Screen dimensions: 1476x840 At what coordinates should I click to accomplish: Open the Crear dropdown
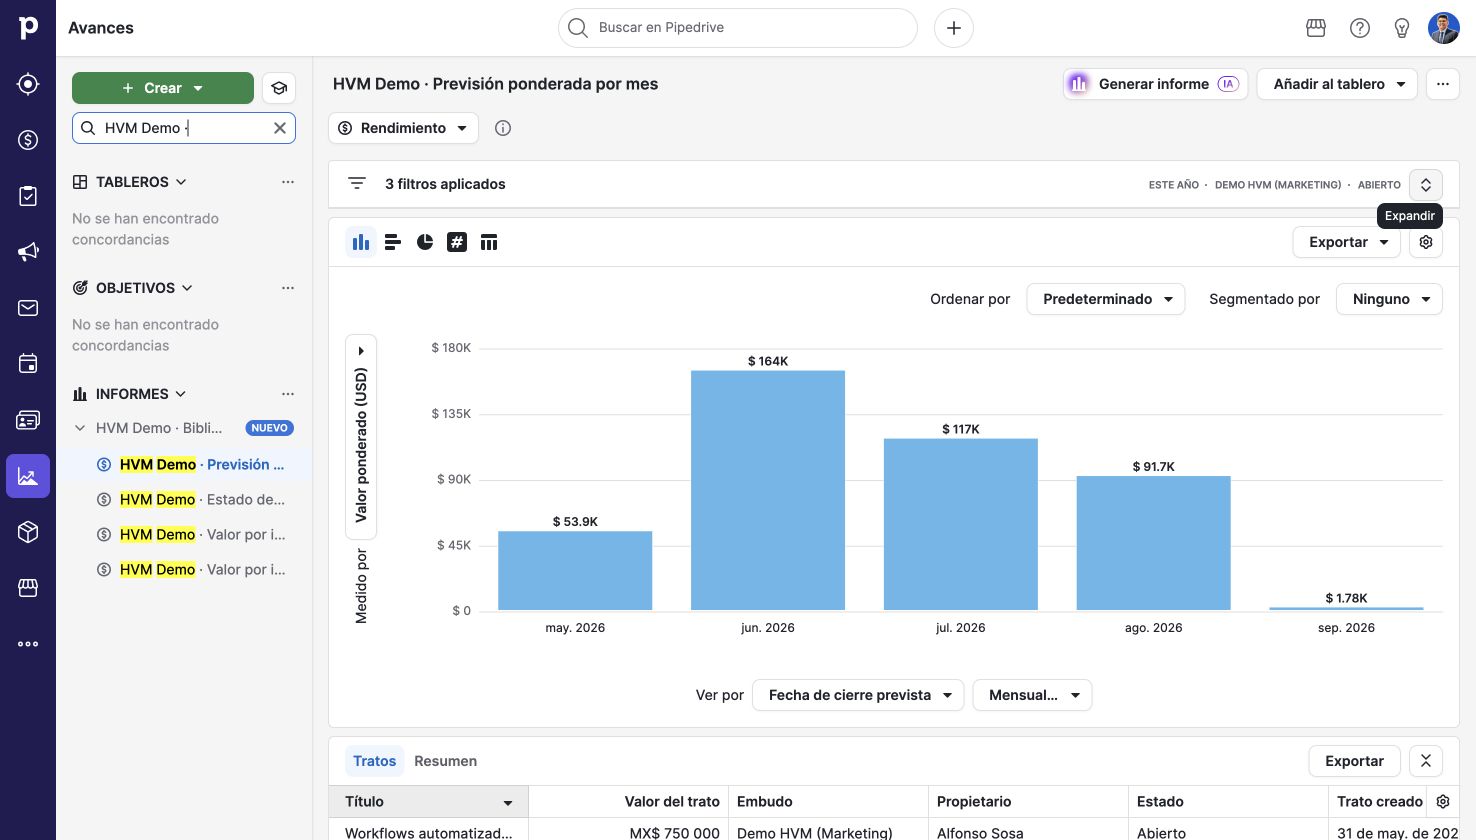pyautogui.click(x=163, y=88)
